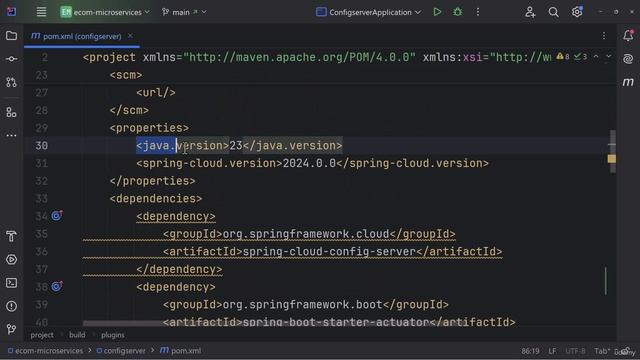Change LF line separator setting

click(x=552, y=351)
